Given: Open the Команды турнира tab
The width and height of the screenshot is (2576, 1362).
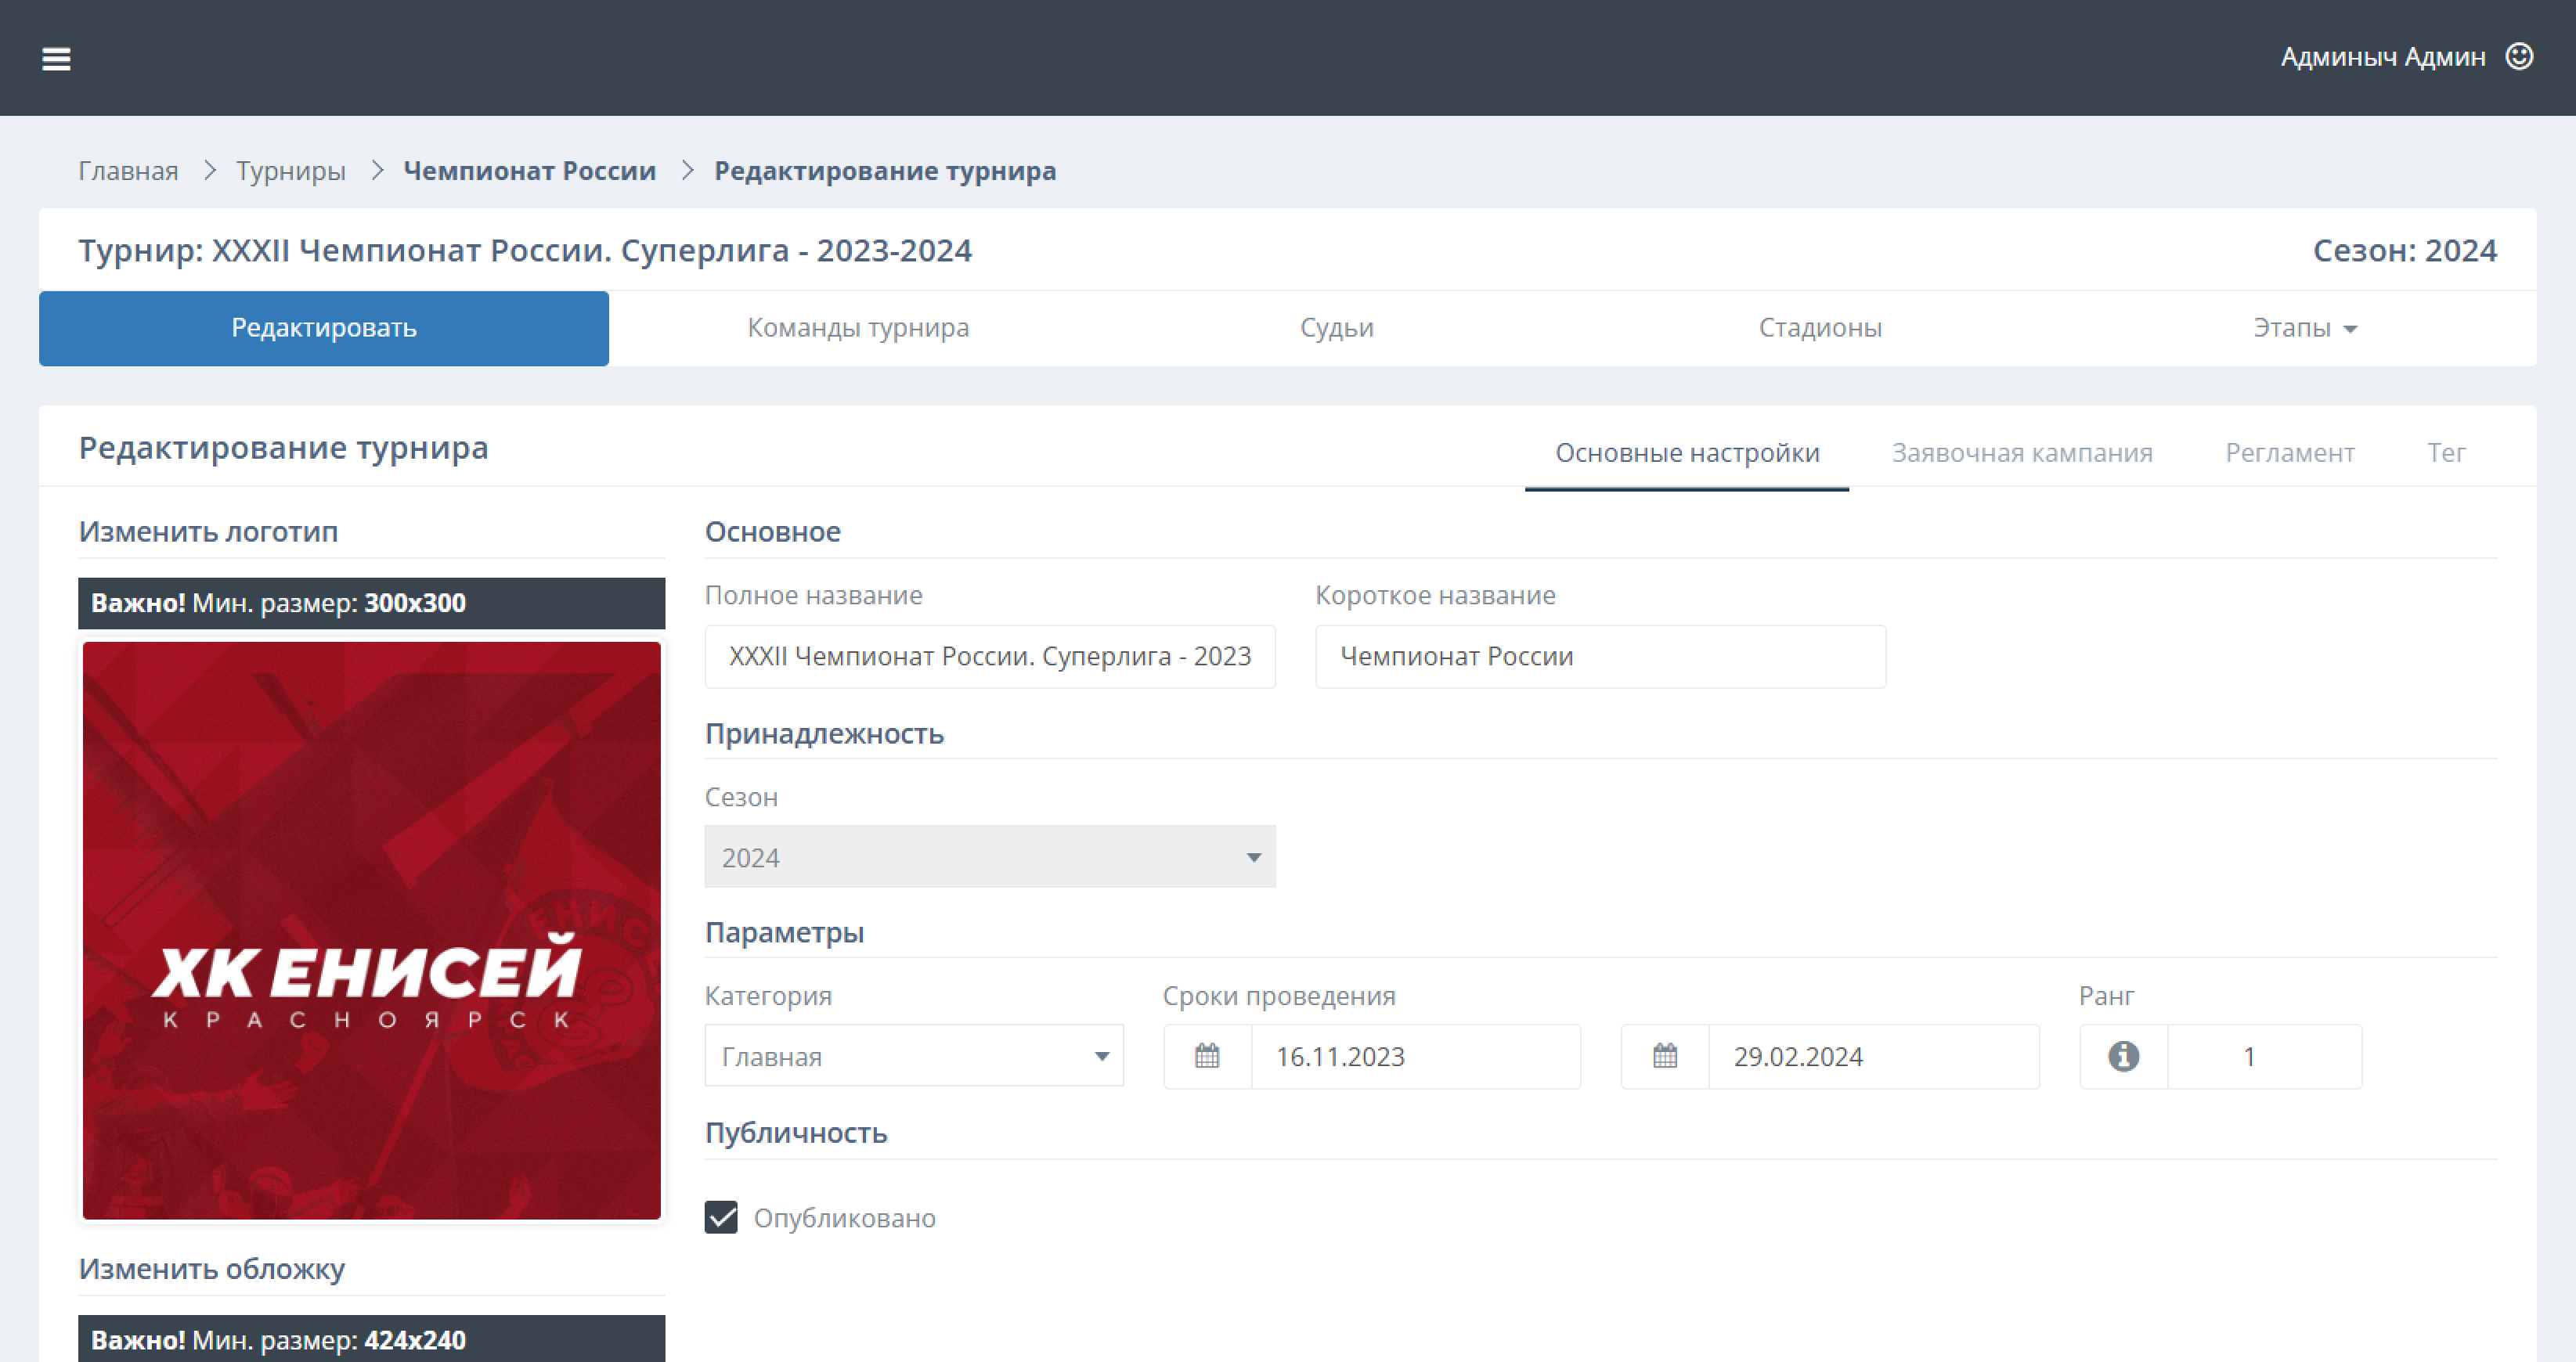Looking at the screenshot, I should 858,327.
